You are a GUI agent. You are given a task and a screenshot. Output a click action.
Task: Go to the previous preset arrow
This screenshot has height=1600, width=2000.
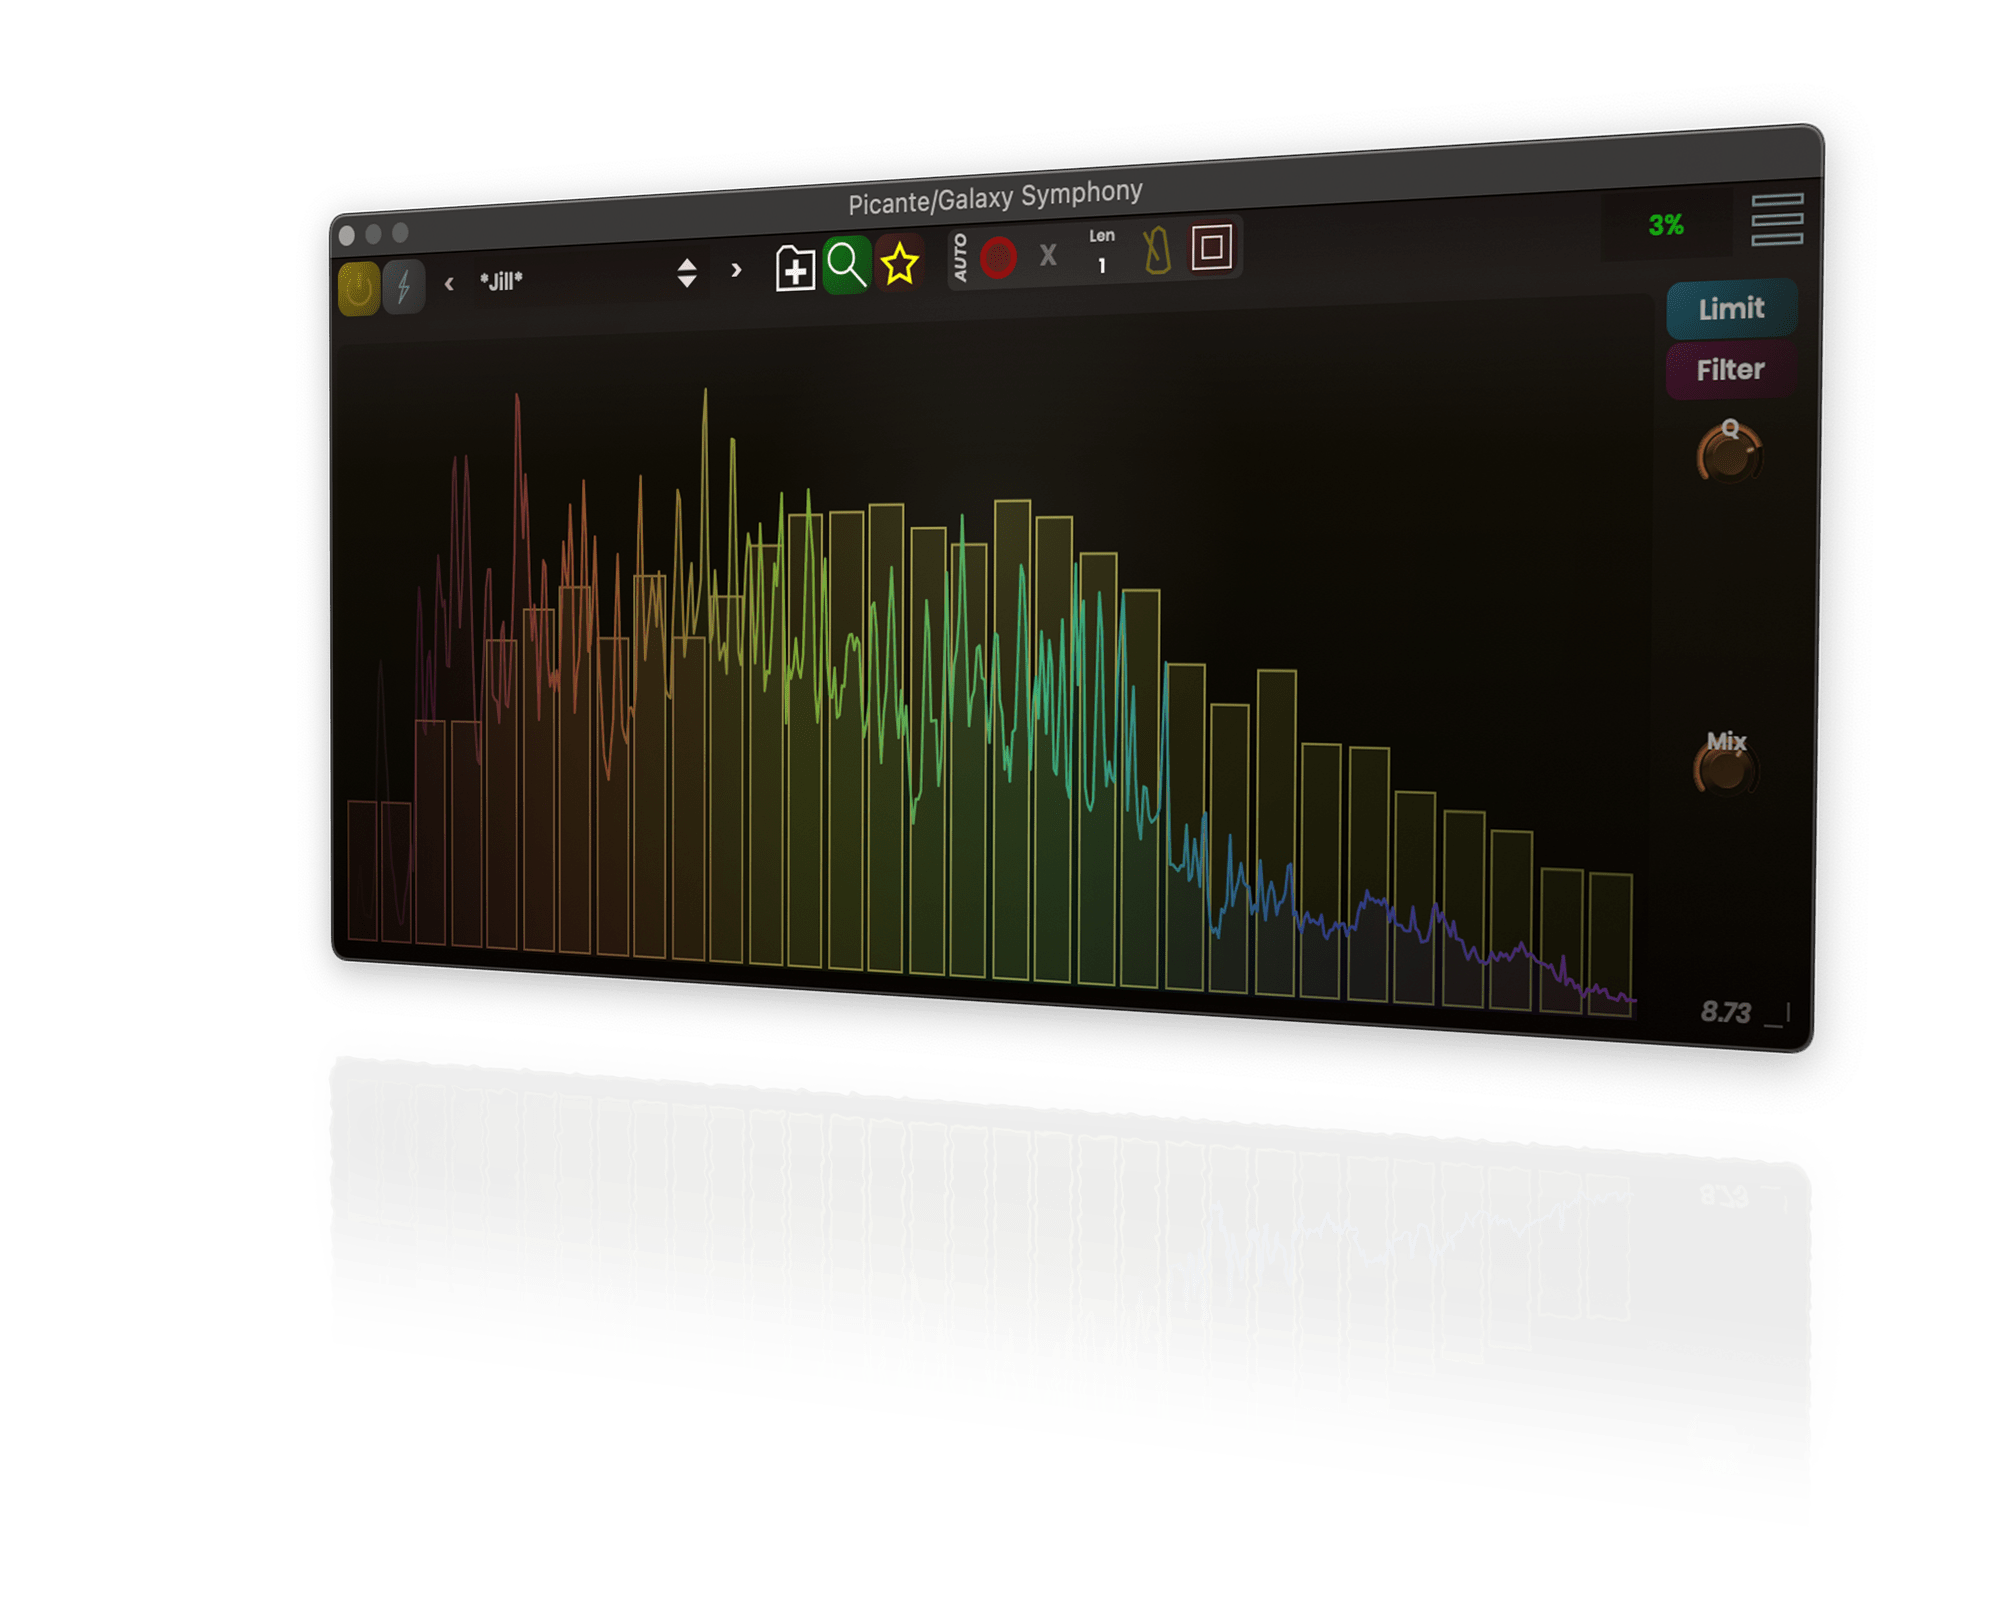[x=449, y=284]
